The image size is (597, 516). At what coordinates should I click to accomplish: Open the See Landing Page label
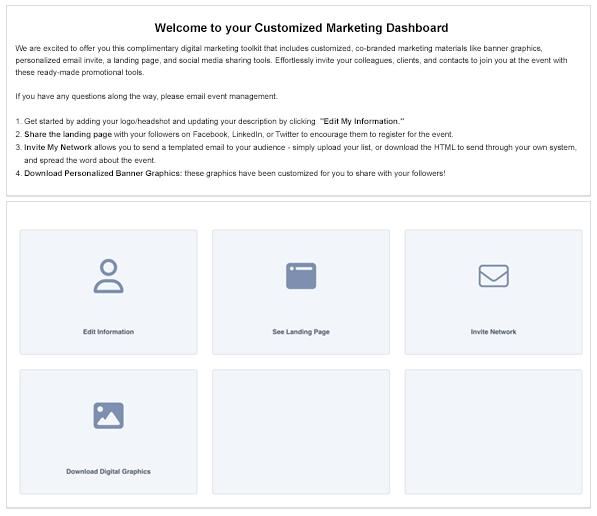click(301, 332)
